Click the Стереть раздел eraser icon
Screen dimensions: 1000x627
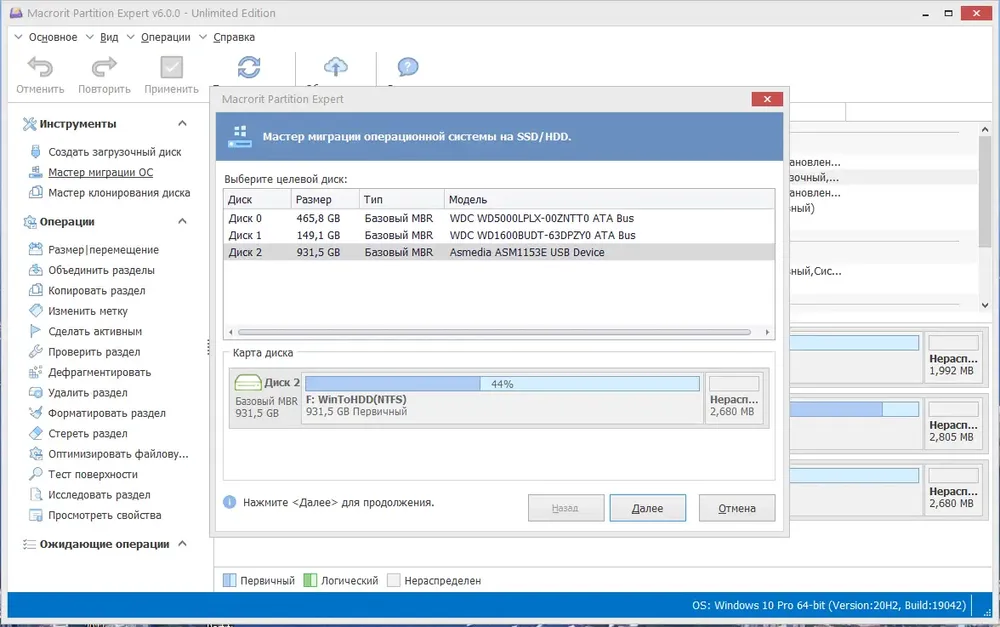point(36,433)
